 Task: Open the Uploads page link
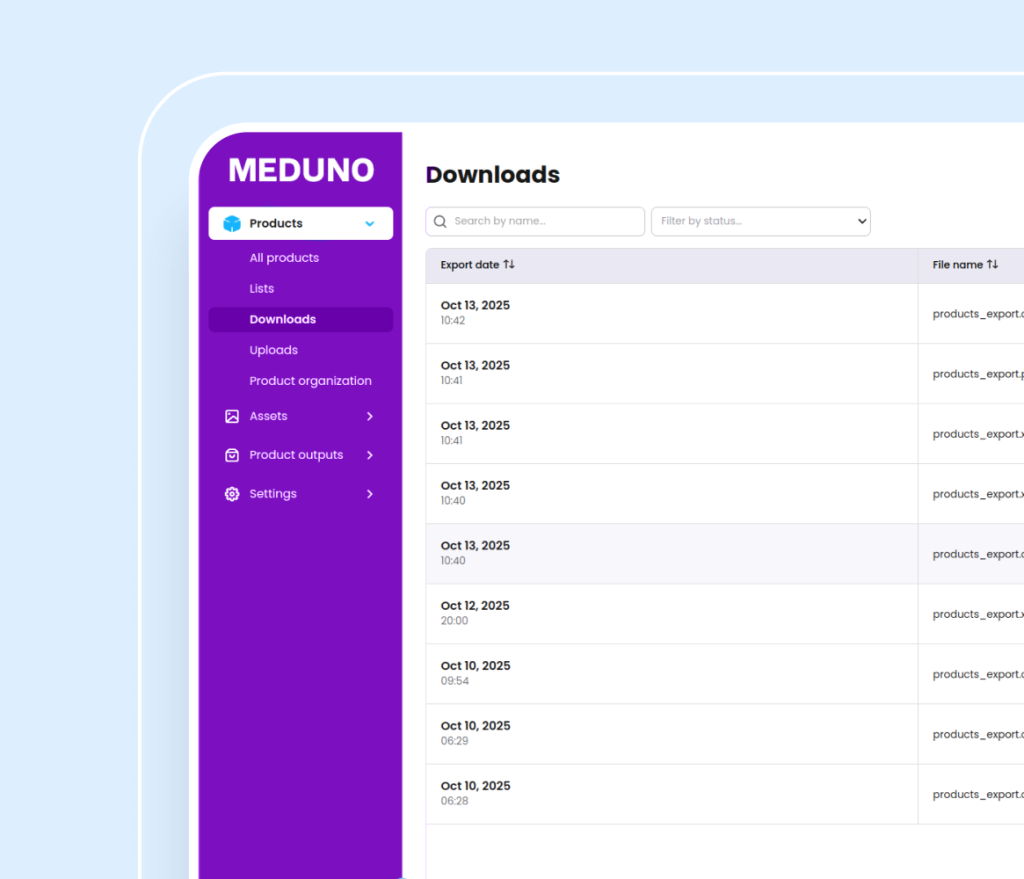274,351
